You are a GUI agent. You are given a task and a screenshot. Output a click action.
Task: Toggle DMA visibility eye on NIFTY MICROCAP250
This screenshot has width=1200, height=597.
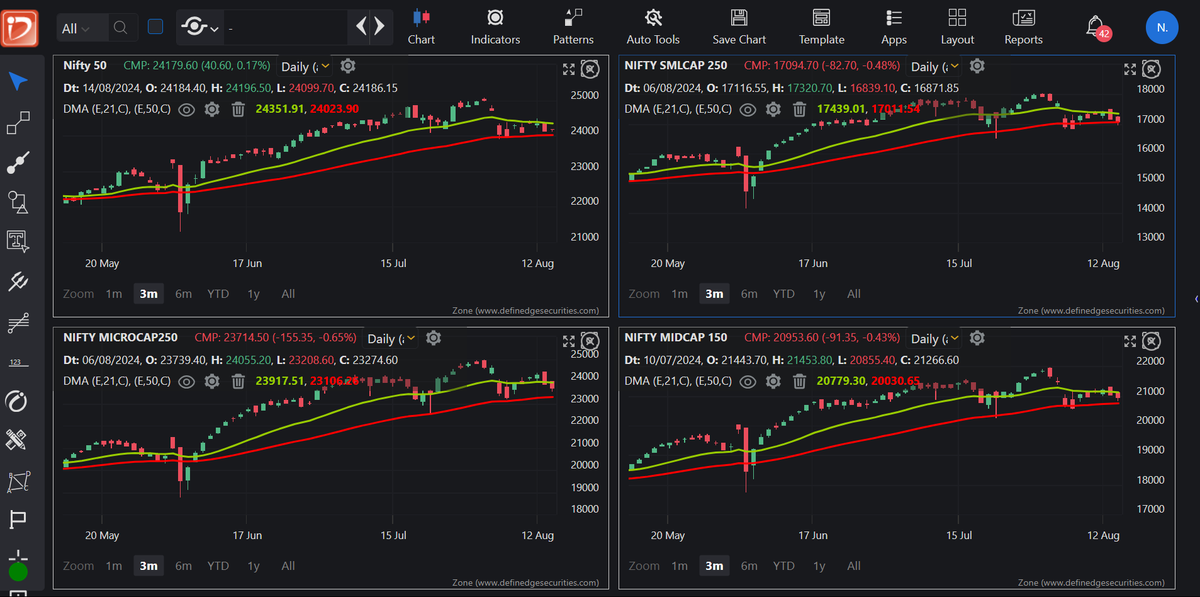186,381
